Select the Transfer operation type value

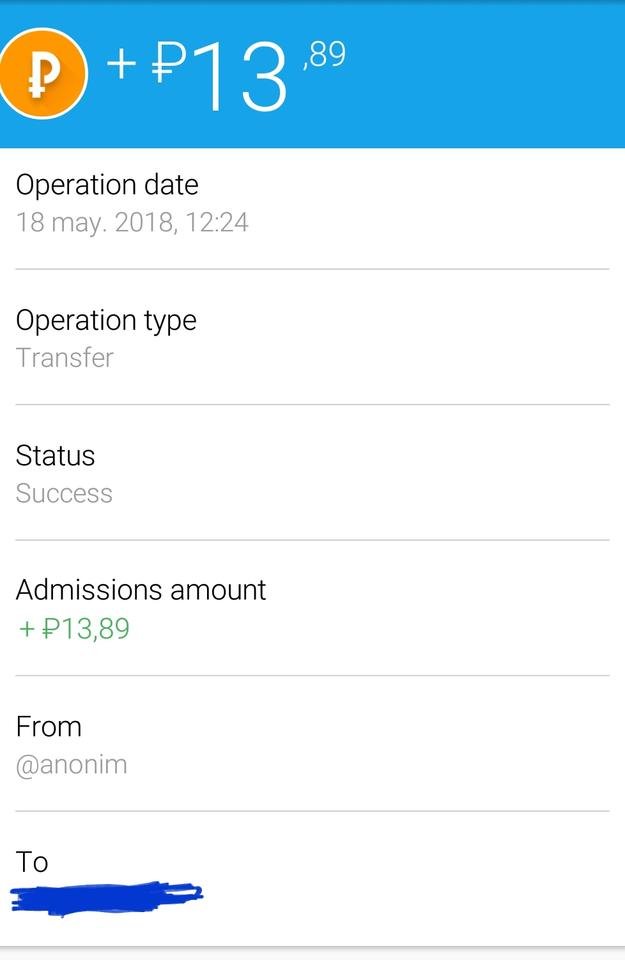[x=65, y=358]
